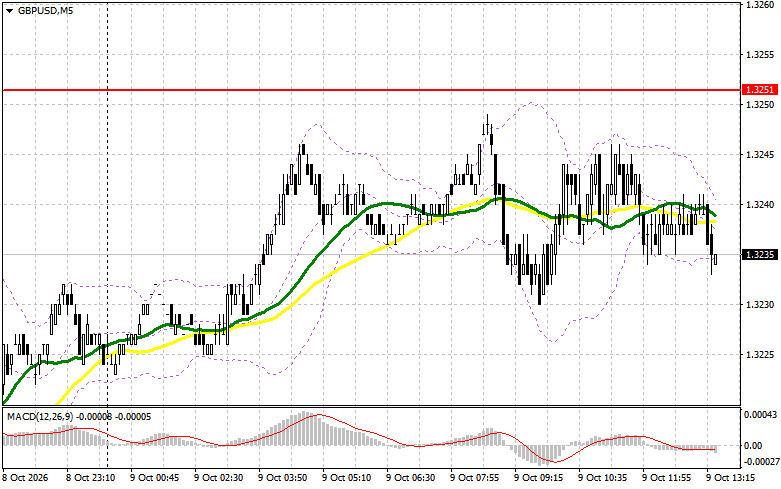Screen dimensions: 781x489
Task: Click the MACD scale value 0.00
Action: point(752,446)
